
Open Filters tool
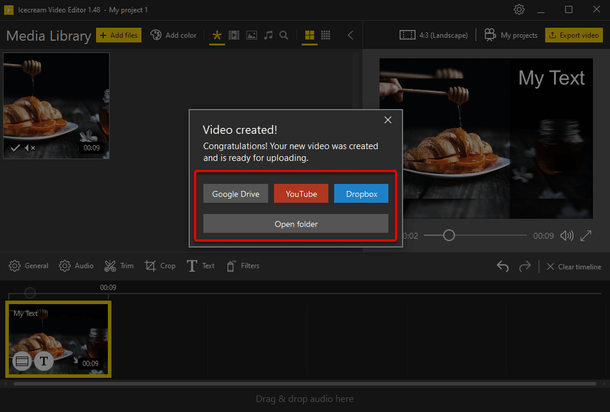242,266
